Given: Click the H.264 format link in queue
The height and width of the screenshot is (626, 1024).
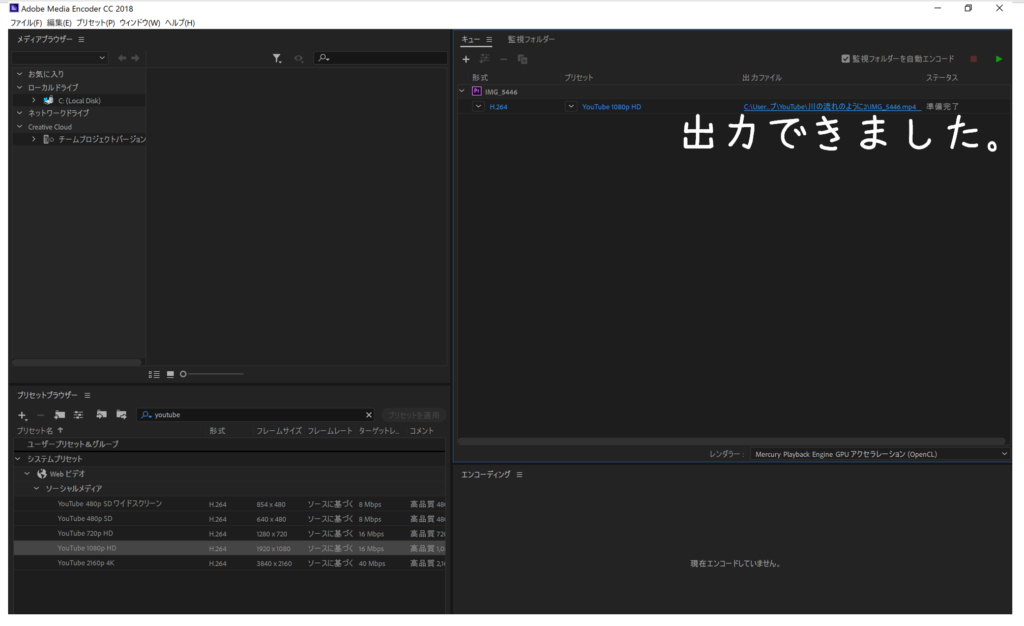Looking at the screenshot, I should 498,106.
